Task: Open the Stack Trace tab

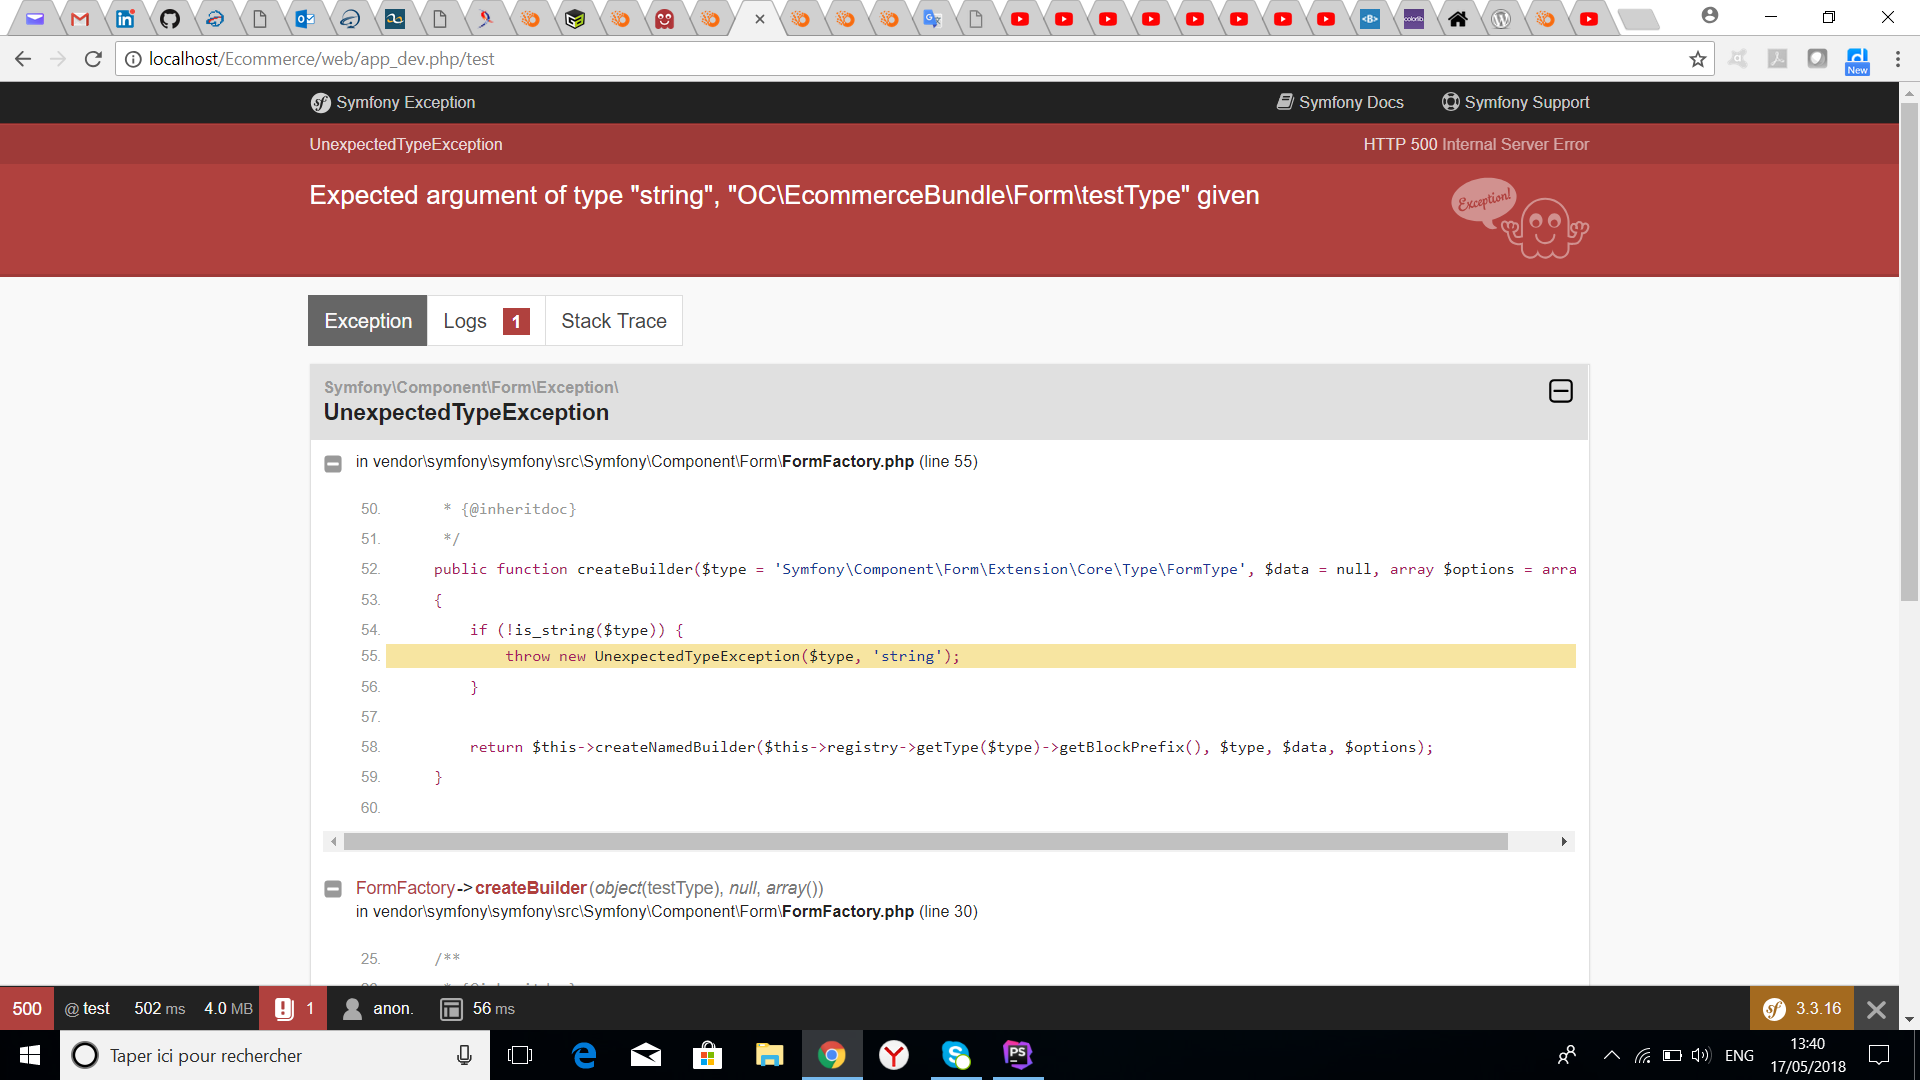Action: (x=614, y=321)
